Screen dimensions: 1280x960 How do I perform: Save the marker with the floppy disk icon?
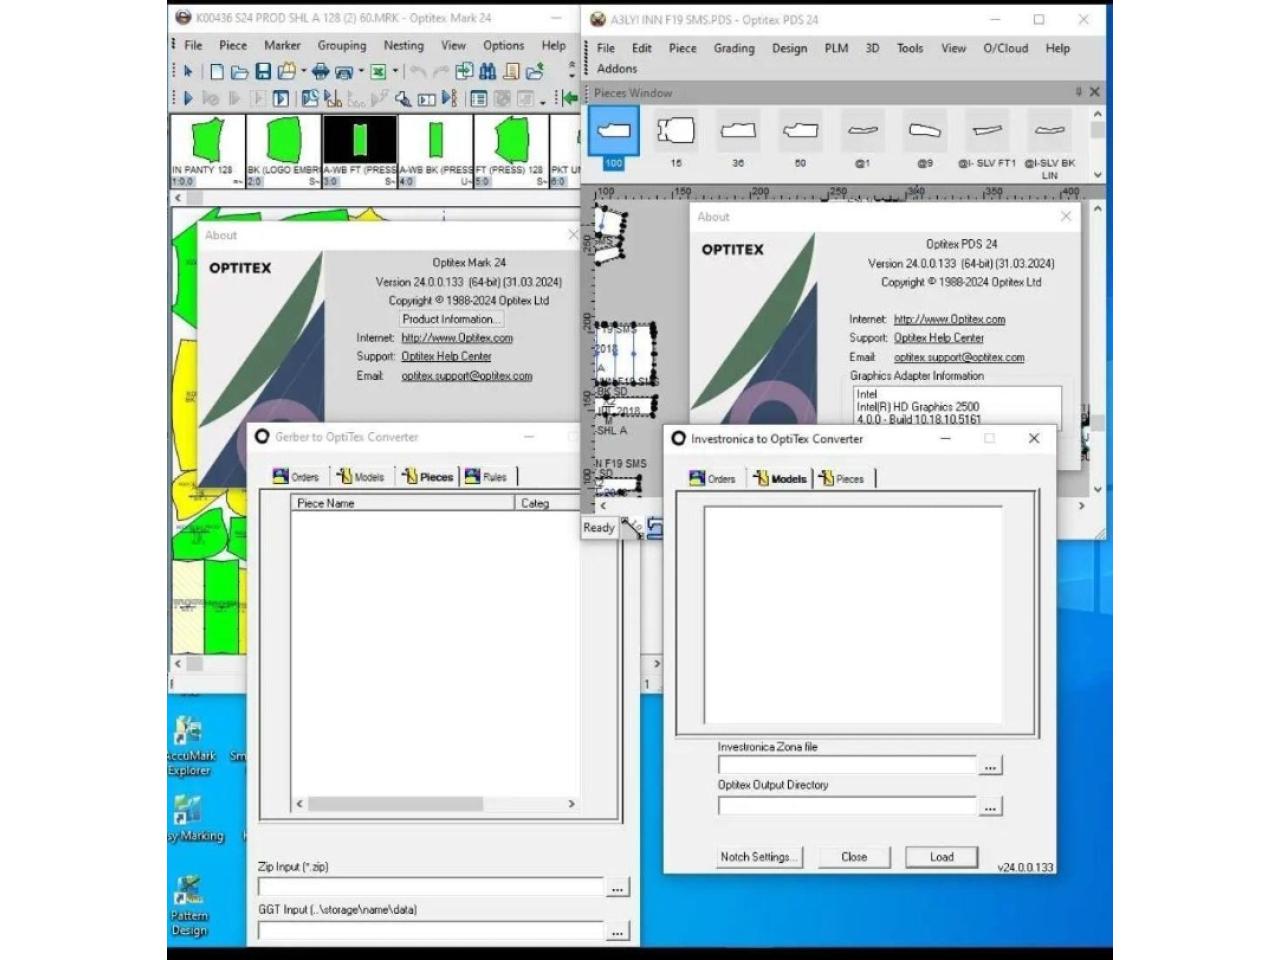[x=263, y=72]
